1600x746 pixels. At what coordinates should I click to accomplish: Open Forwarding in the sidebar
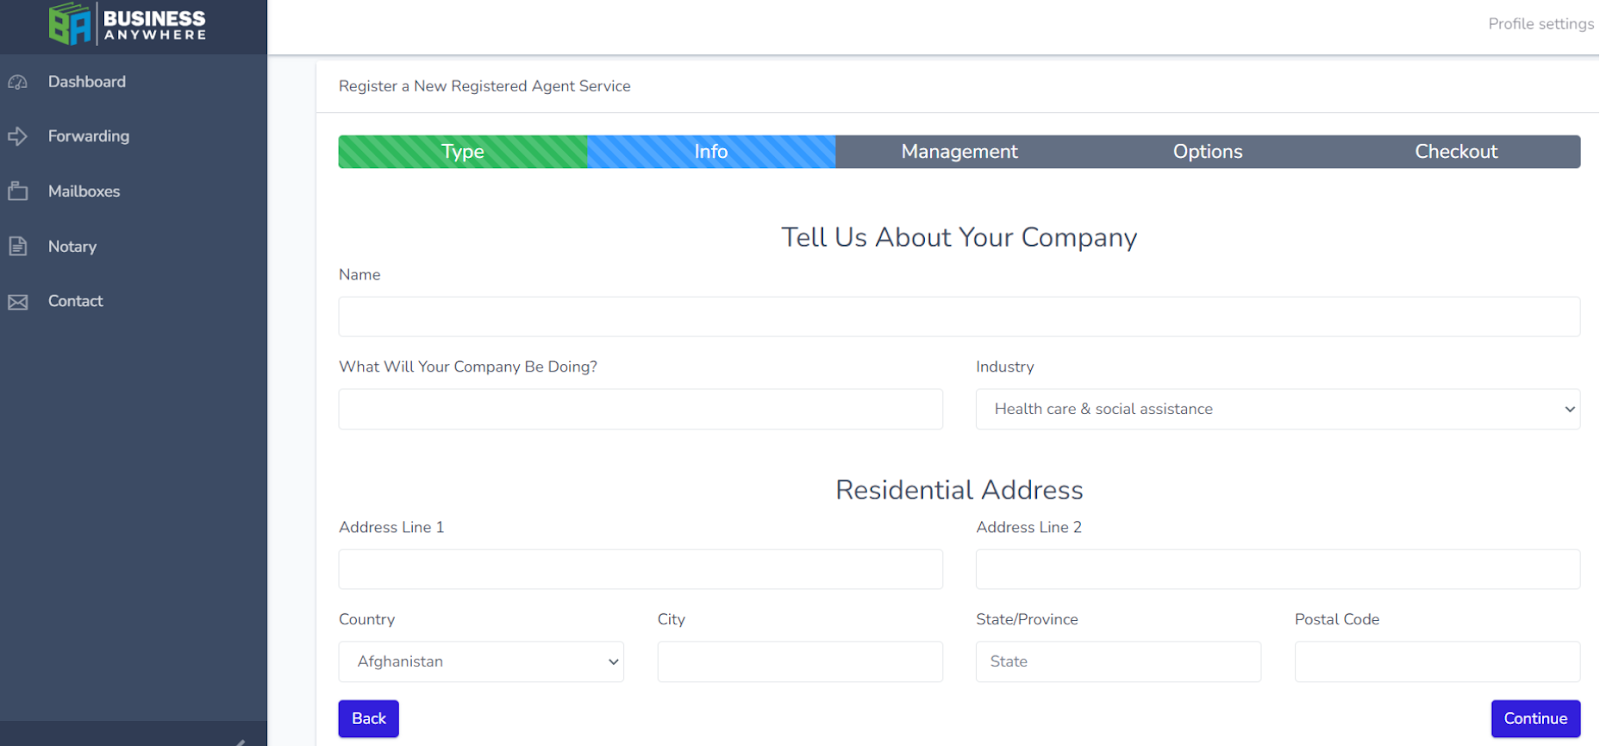click(89, 136)
